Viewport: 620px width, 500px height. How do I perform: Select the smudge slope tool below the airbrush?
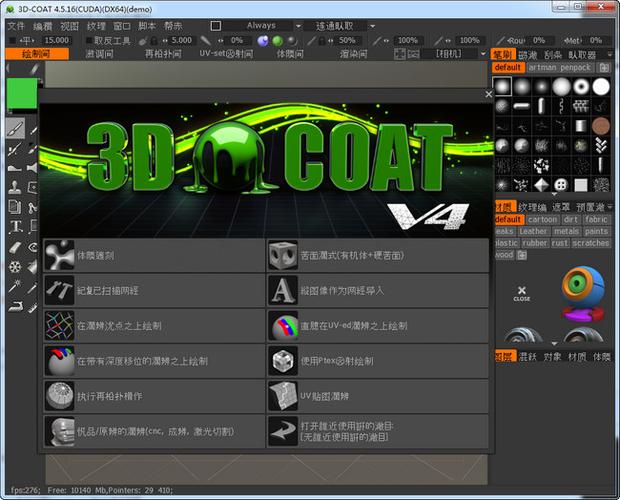15,168
